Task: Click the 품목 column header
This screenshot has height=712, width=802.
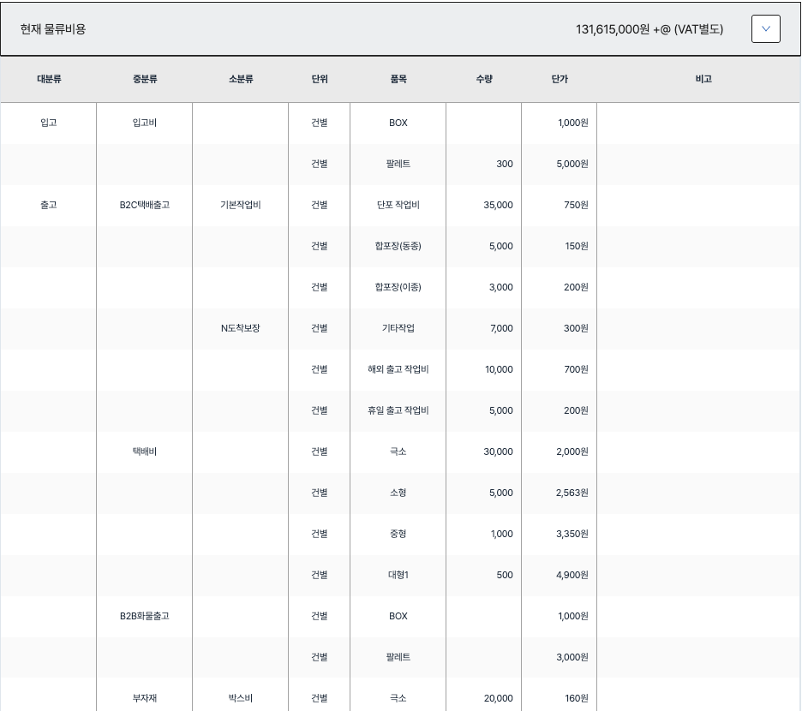Action: pyautogui.click(x=398, y=79)
